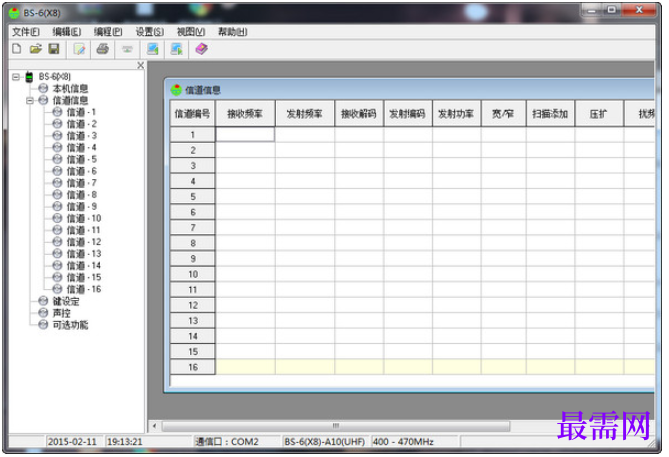Click the write-to-radio toolbar icon
The width and height of the screenshot is (669, 457).
click(x=176, y=49)
